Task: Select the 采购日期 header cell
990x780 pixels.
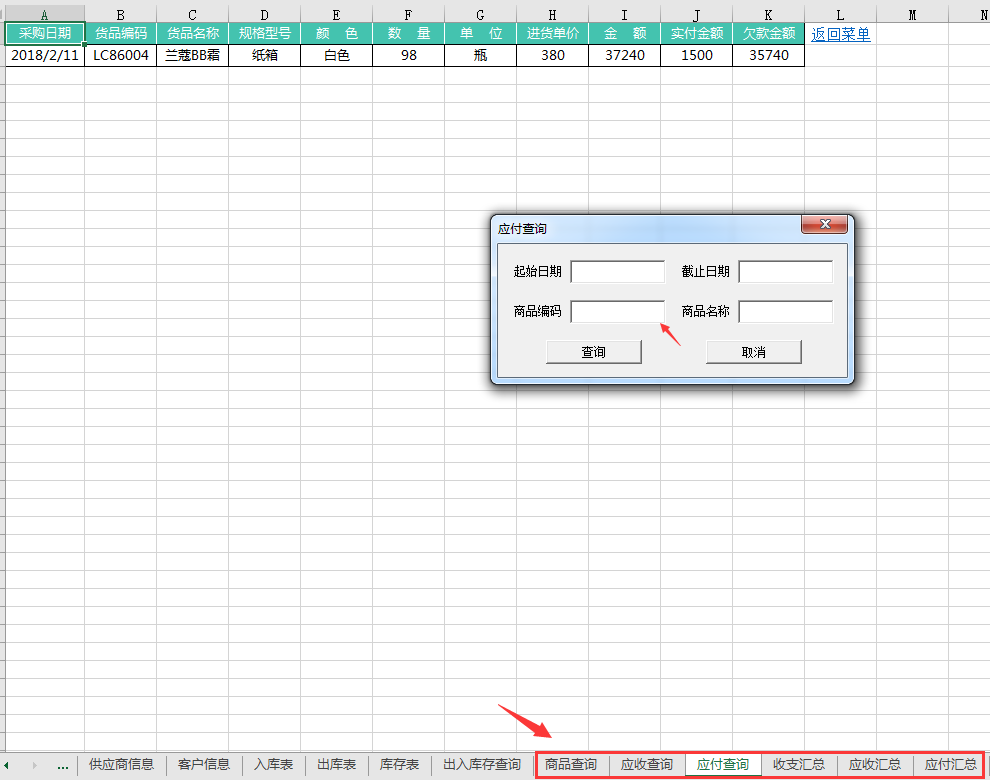Action: (x=44, y=33)
